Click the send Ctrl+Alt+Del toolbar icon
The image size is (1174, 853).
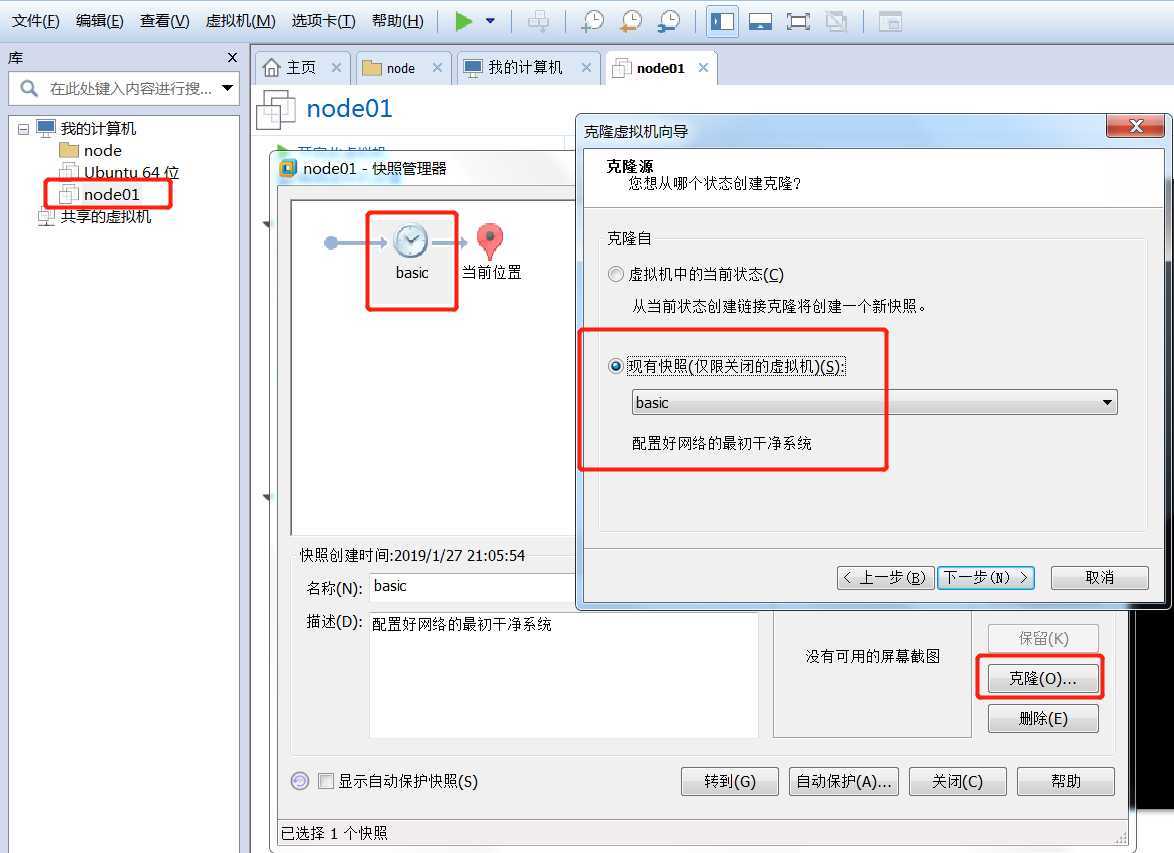coord(538,22)
